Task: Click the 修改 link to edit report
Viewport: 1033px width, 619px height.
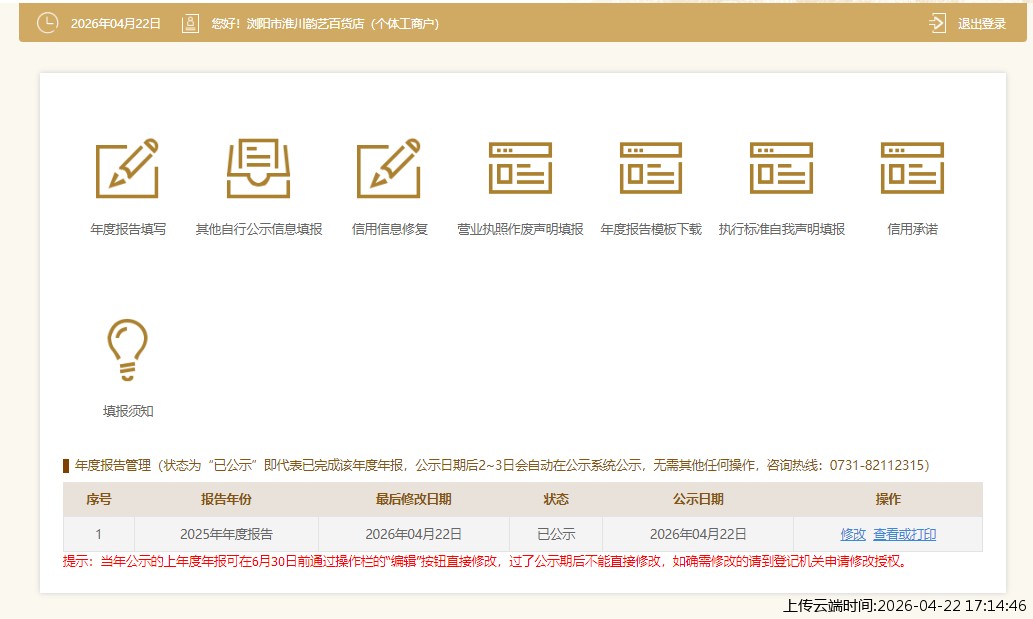Action: (852, 534)
